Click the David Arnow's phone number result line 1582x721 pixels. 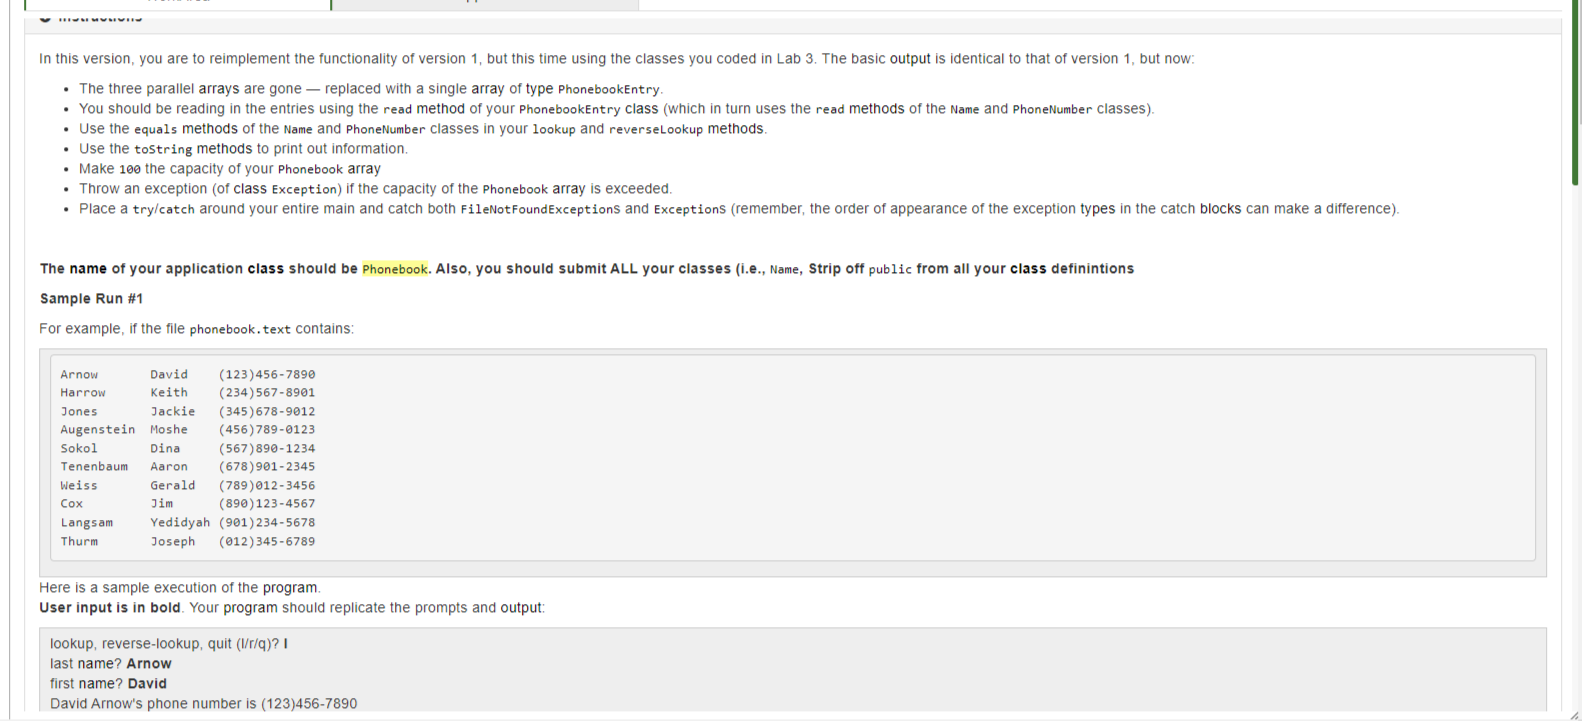[203, 704]
